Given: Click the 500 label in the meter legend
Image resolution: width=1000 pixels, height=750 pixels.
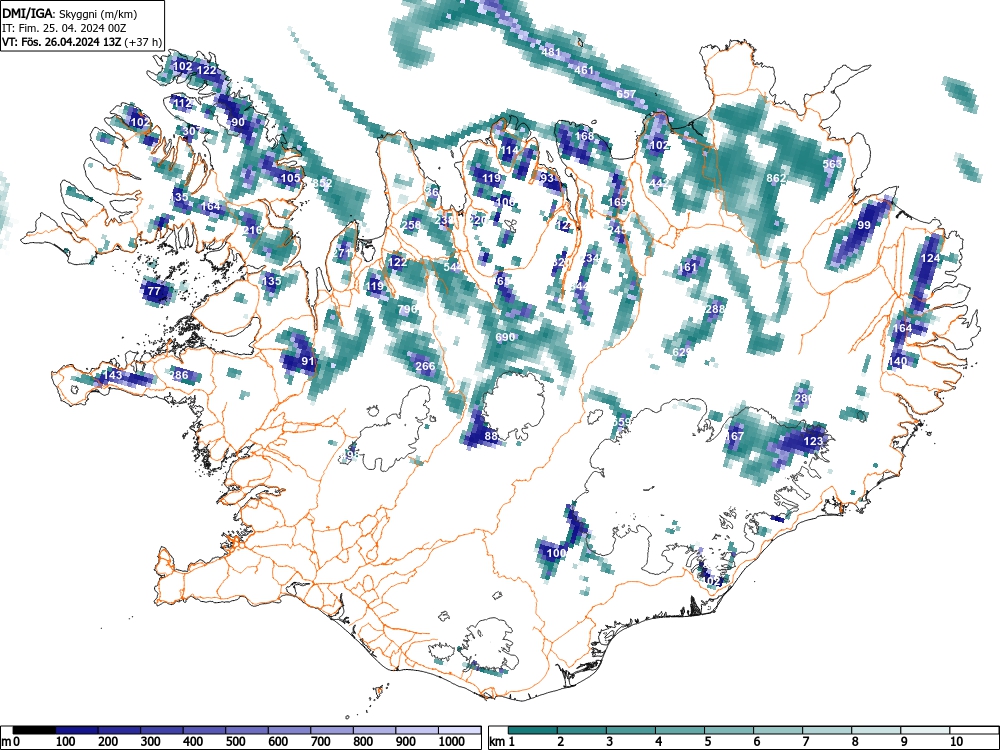Looking at the screenshot, I should tap(235, 742).
